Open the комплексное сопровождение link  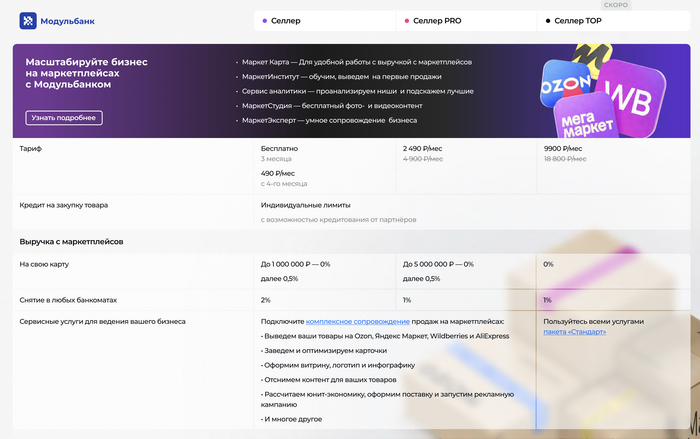358,322
